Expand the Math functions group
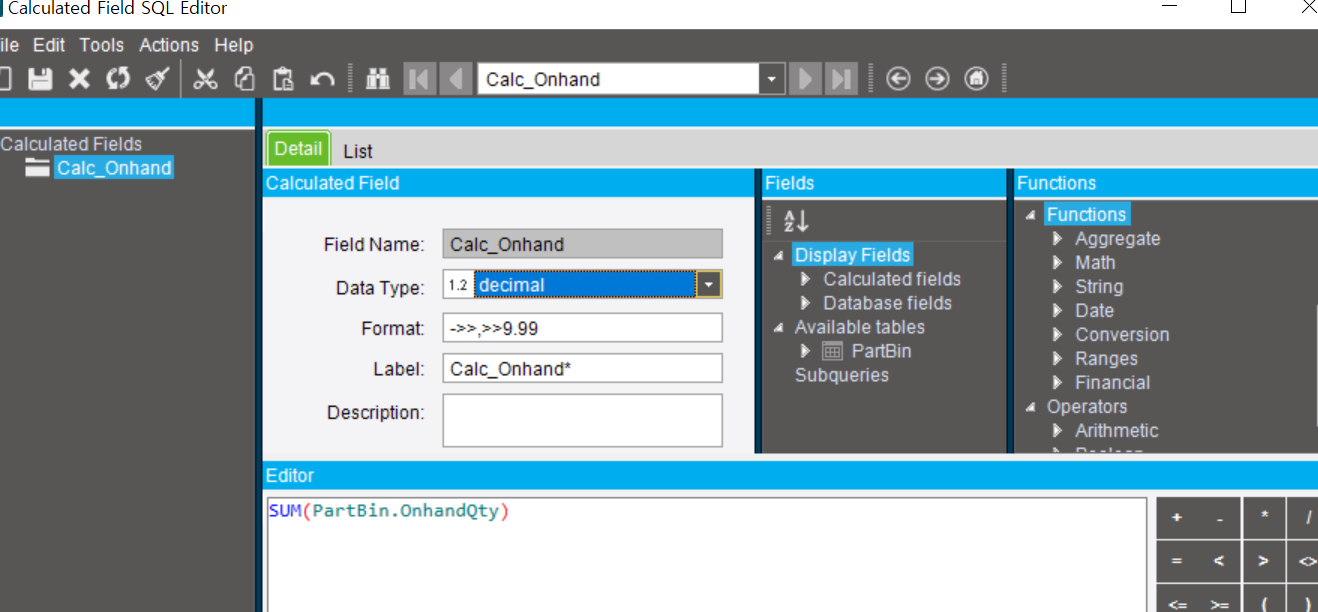Viewport: 1318px width, 612px height. pos(1058,263)
